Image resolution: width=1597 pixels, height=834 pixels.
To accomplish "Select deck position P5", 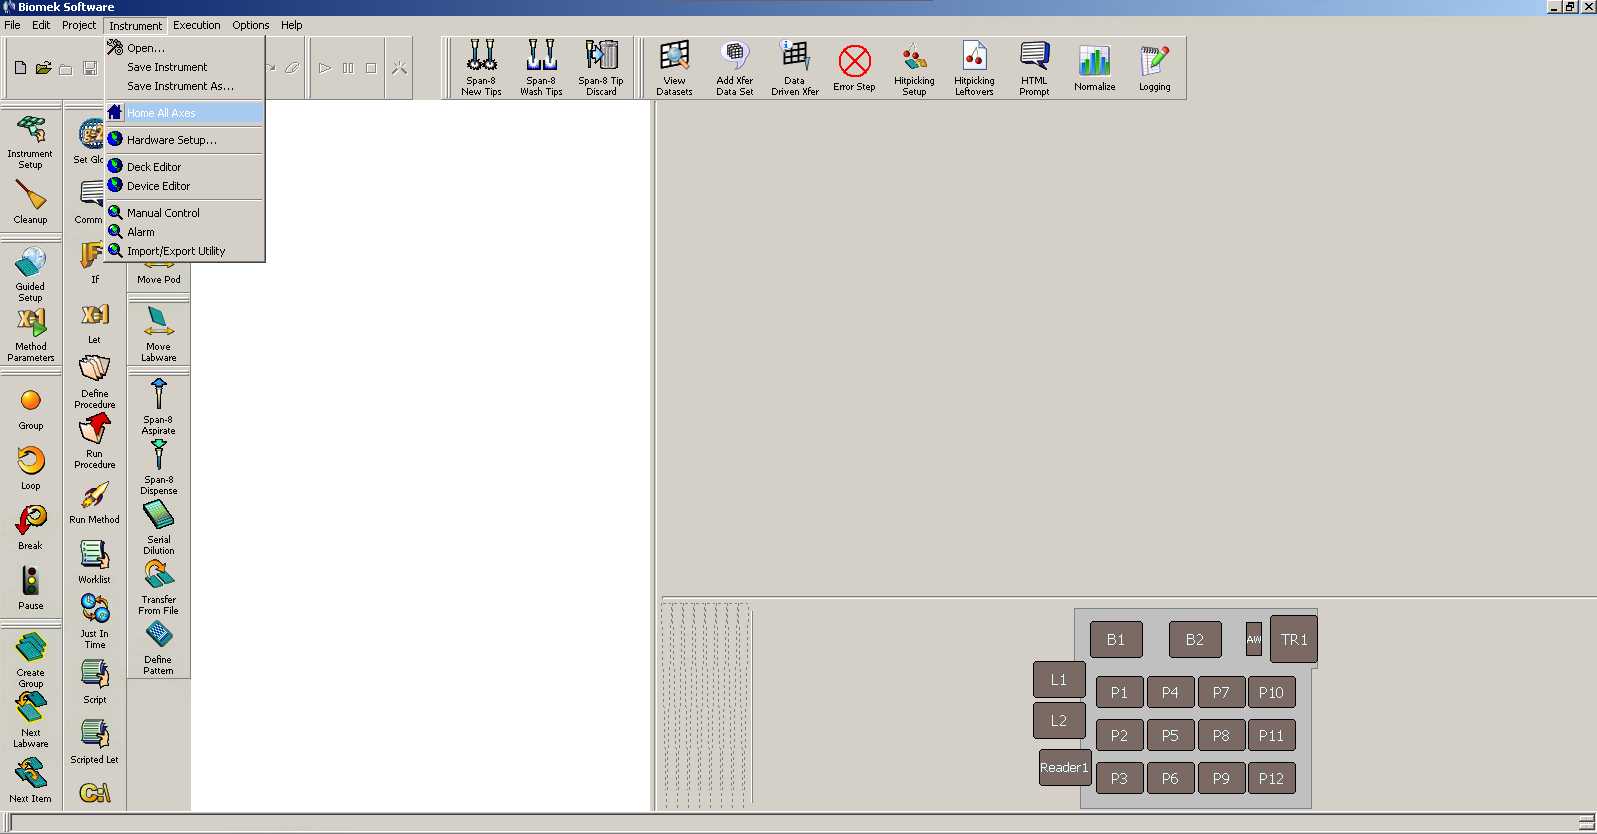I will pyautogui.click(x=1170, y=736).
